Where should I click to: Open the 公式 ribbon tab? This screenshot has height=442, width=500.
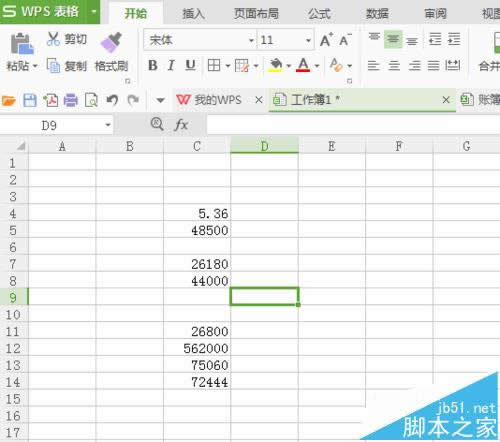click(319, 14)
